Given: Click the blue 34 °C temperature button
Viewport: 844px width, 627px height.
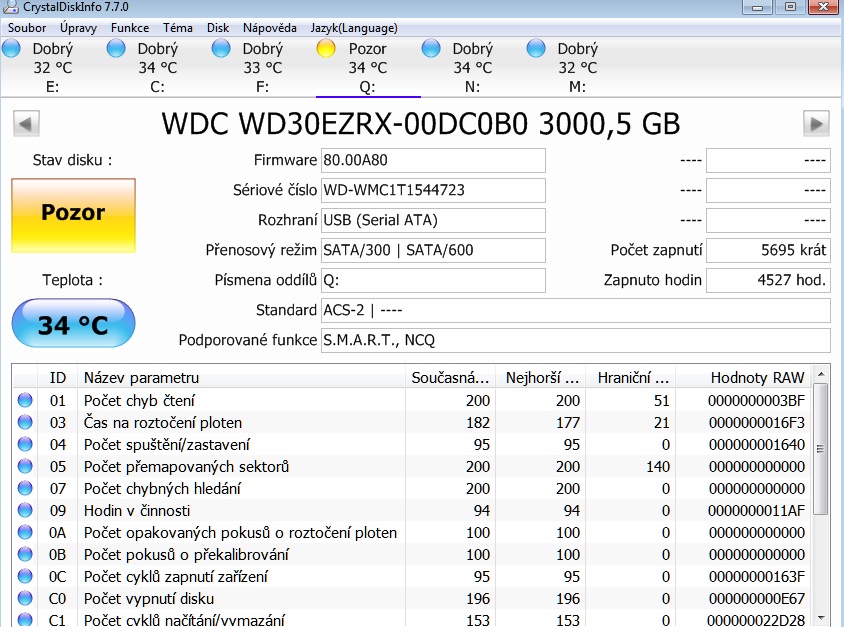Looking at the screenshot, I should coord(73,323).
